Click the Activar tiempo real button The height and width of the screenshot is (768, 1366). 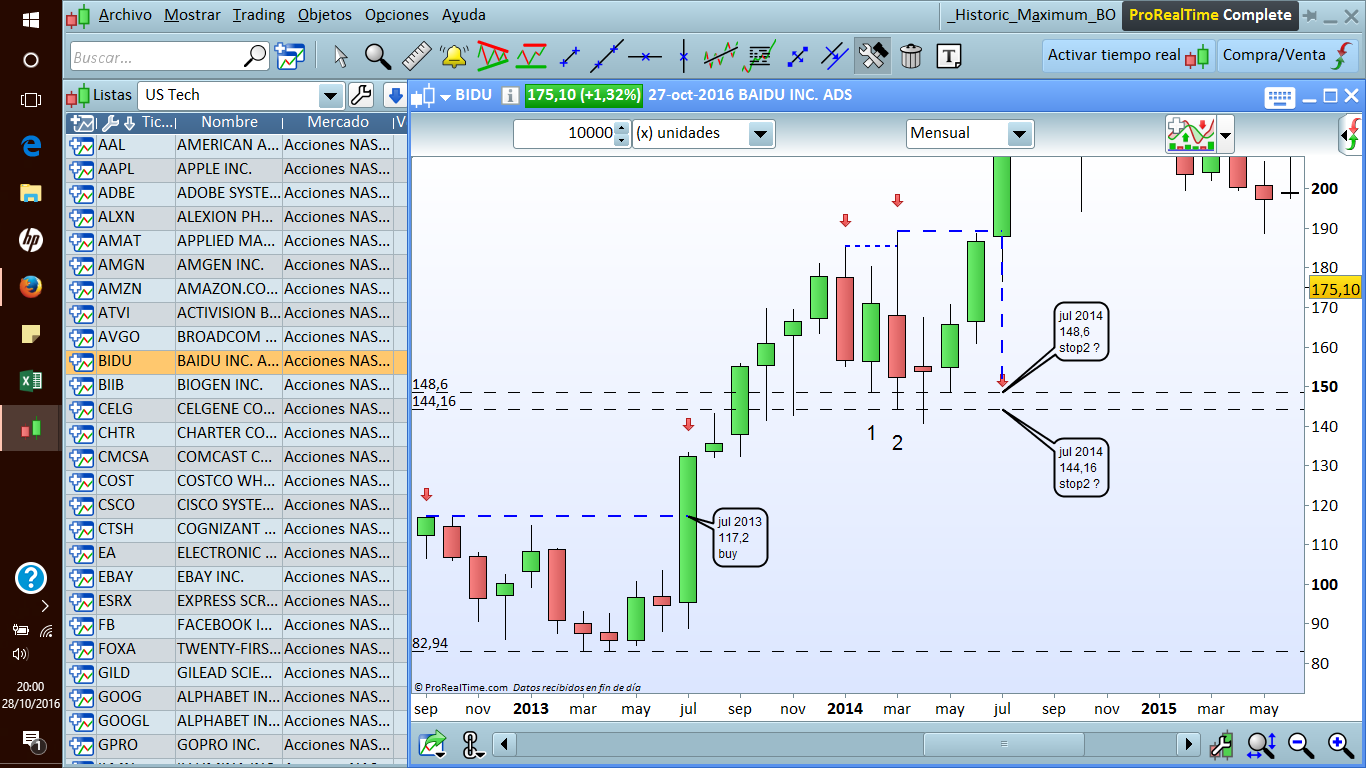click(x=1129, y=56)
